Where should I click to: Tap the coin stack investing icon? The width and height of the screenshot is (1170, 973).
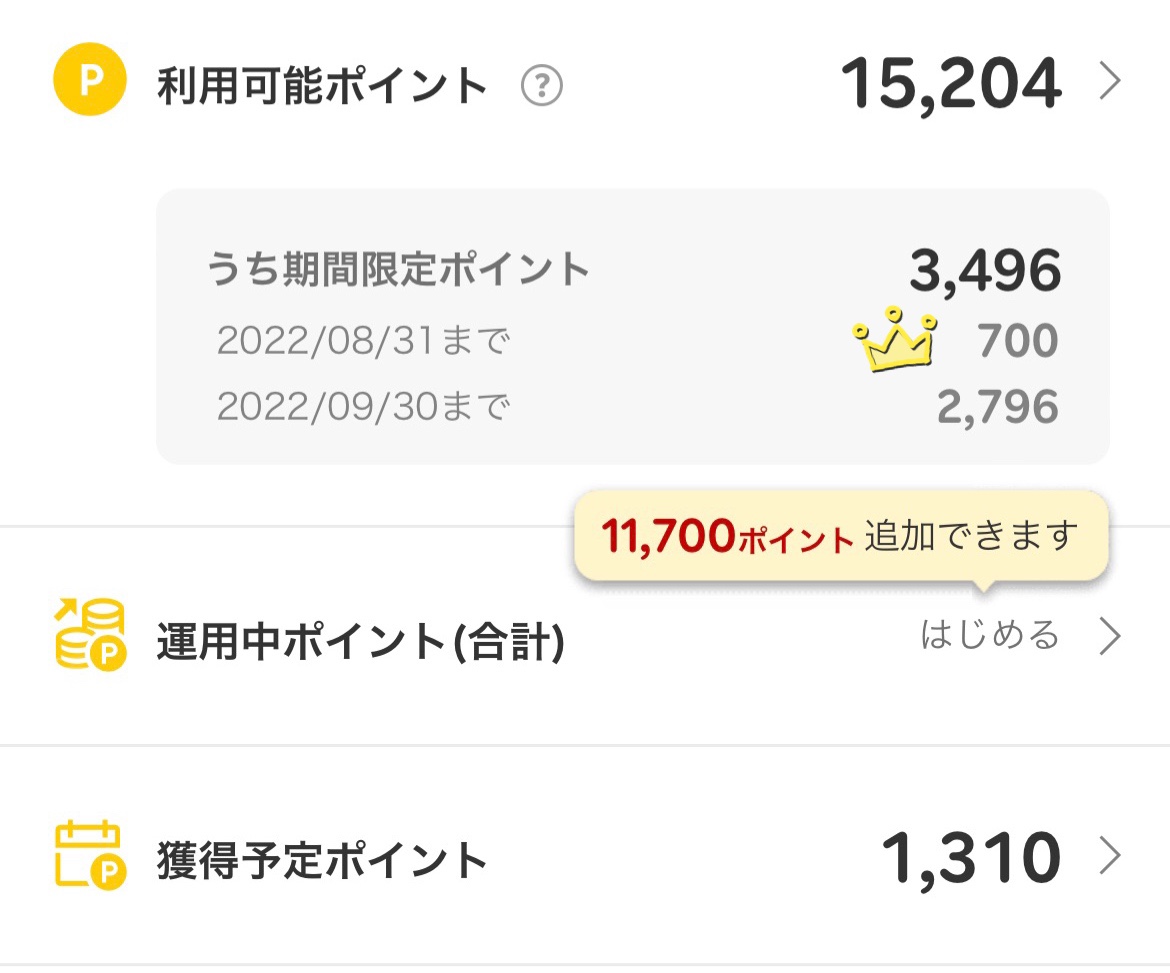tap(89, 633)
